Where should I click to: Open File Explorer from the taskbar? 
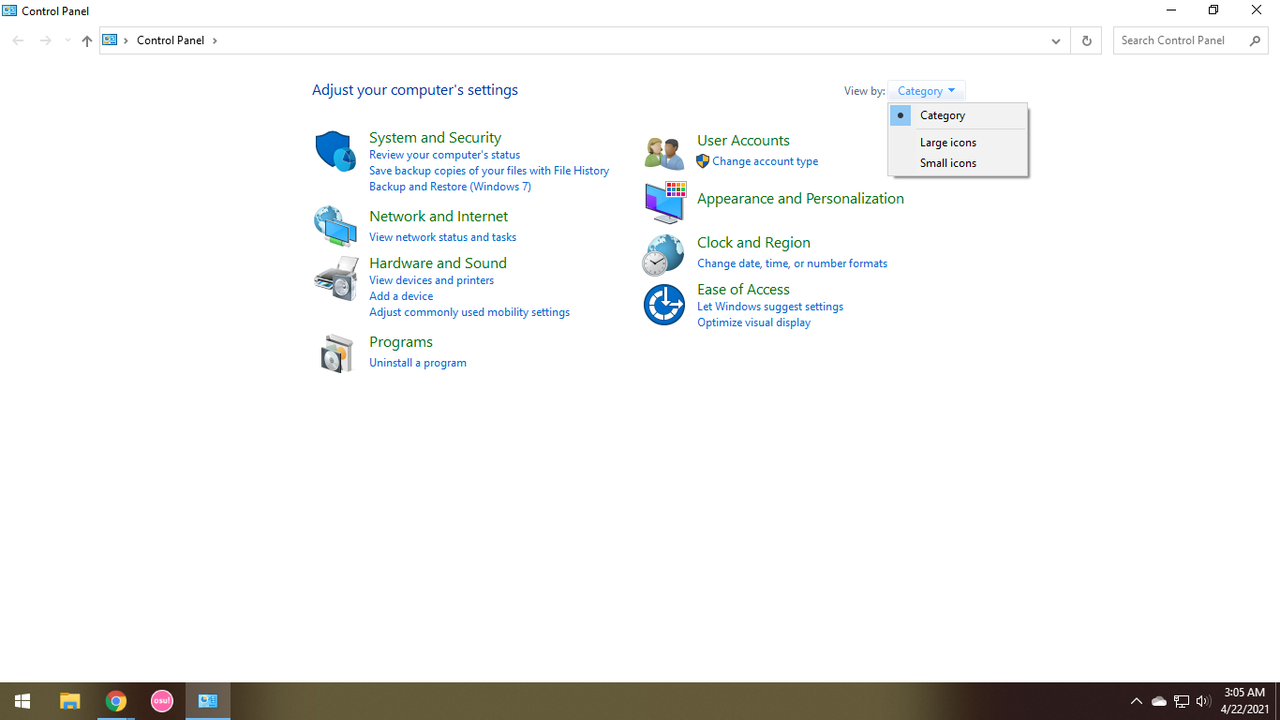click(70, 701)
